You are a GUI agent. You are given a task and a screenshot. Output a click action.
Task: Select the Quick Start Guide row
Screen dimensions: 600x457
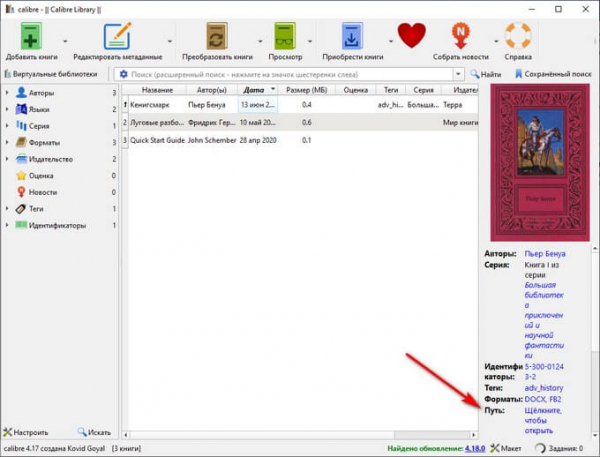(x=300, y=140)
